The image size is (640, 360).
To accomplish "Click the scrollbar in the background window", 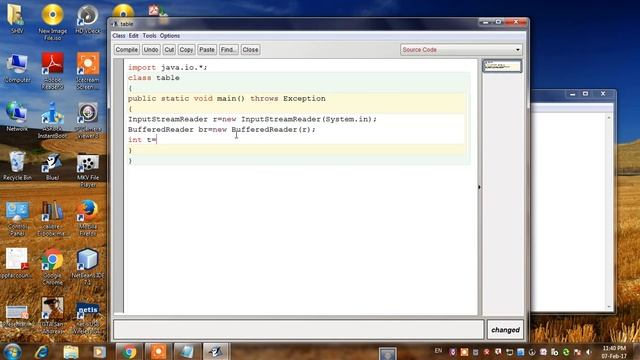I will tap(609, 212).
